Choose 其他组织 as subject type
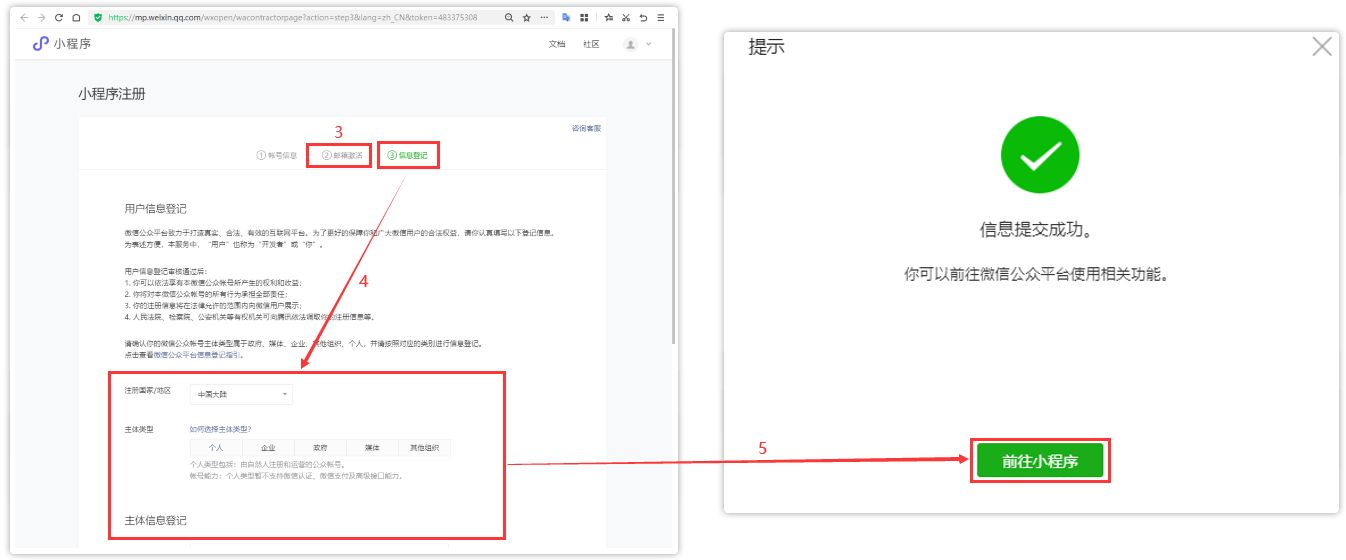 coord(424,448)
